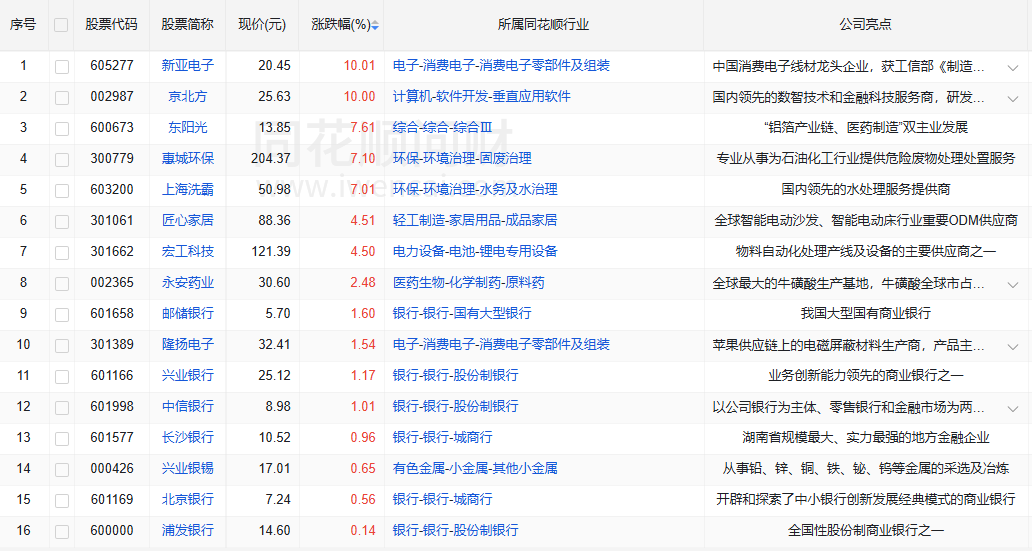The image size is (1032, 551).
Task: Sort by 涨跌幅 using the sort arrow icon
Action: tap(375, 25)
